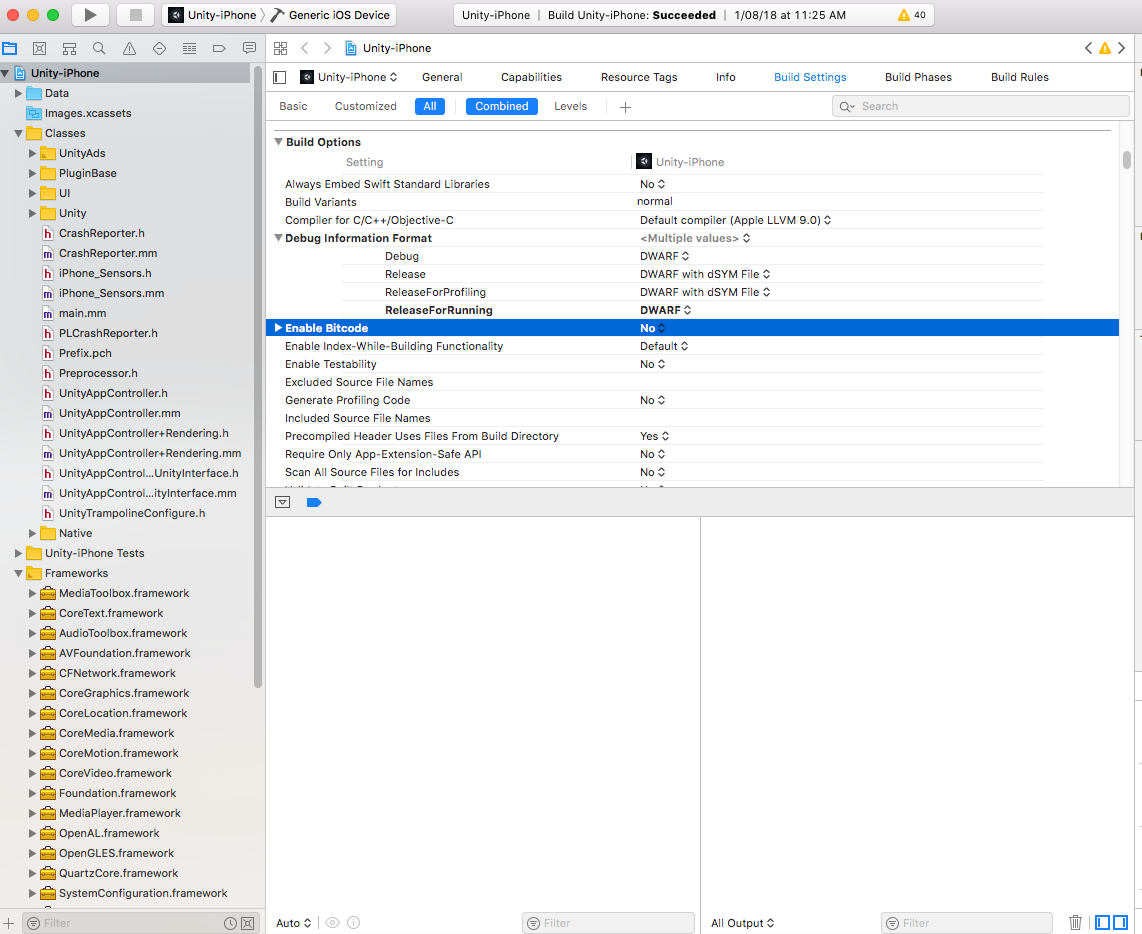
Task: Clear the console with the trash icon
Action: pos(1075,922)
